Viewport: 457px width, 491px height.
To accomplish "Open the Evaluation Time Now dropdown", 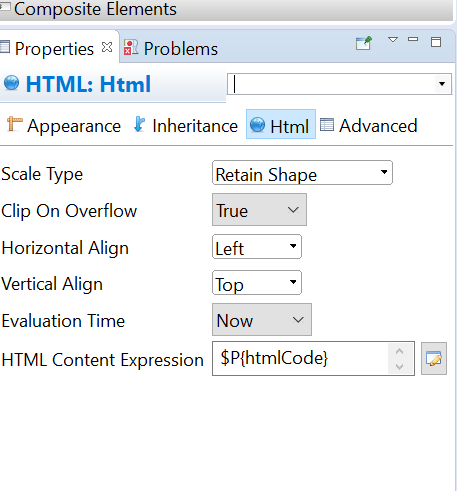I will click(262, 319).
